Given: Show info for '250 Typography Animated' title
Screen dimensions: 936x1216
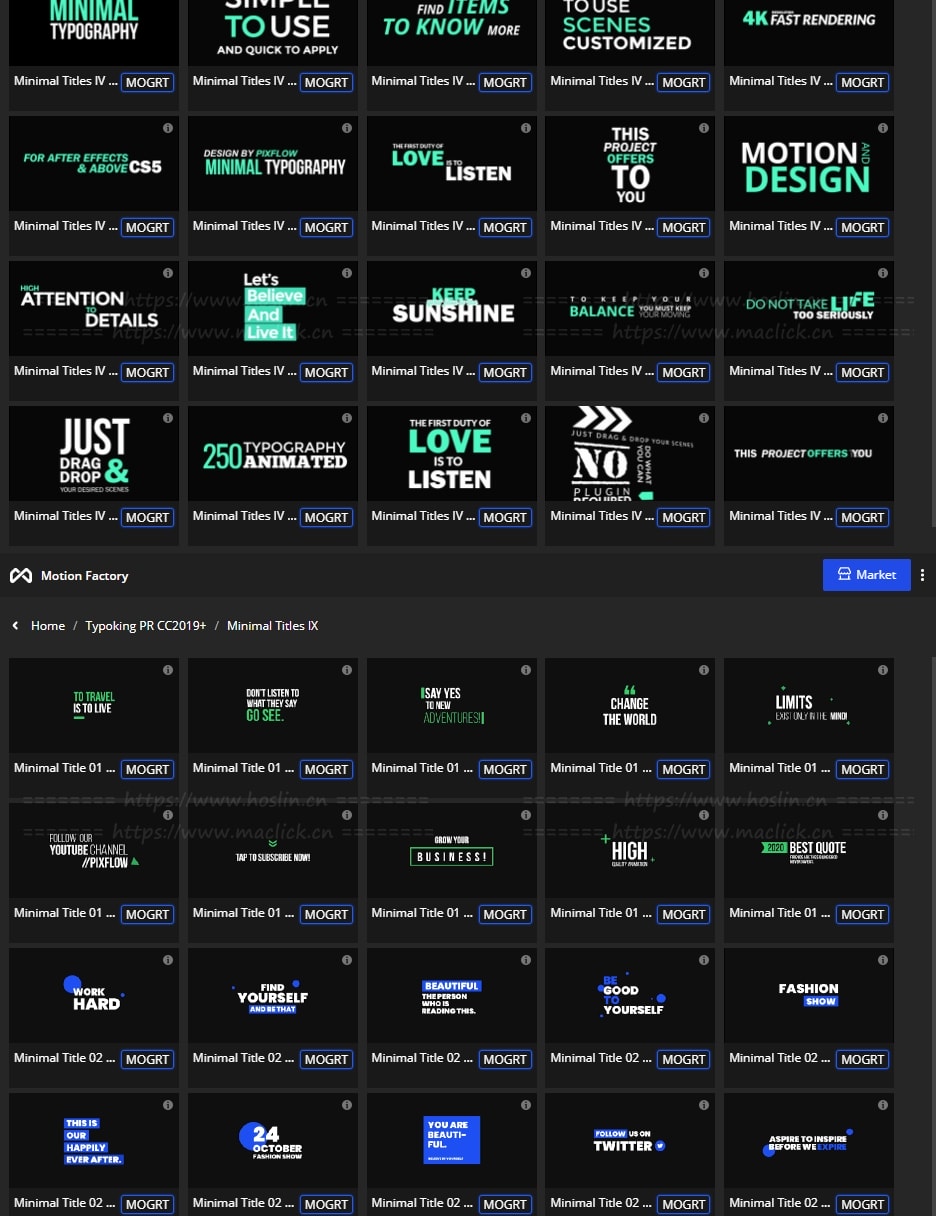Looking at the screenshot, I should pyautogui.click(x=347, y=418).
